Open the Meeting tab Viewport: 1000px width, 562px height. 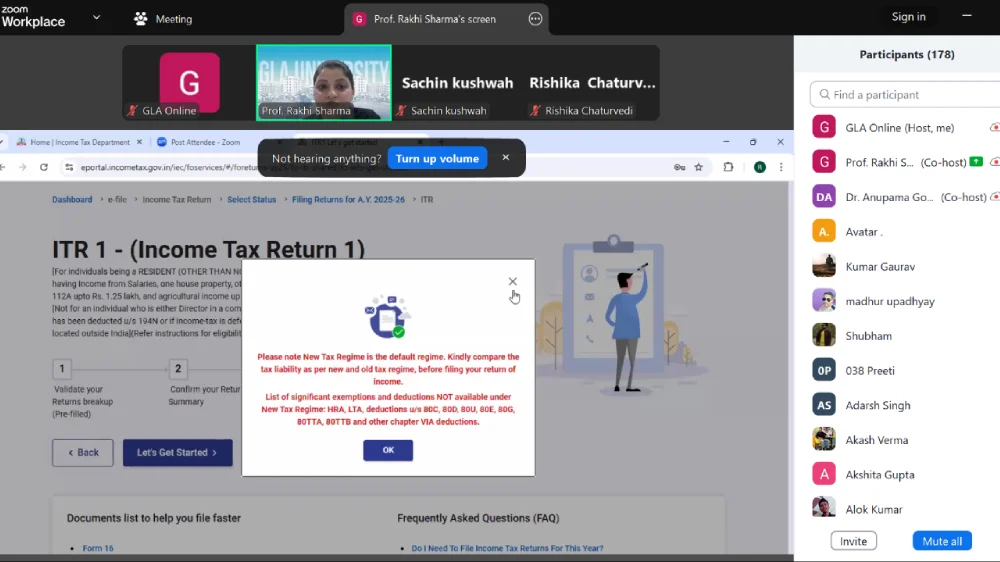tap(162, 19)
